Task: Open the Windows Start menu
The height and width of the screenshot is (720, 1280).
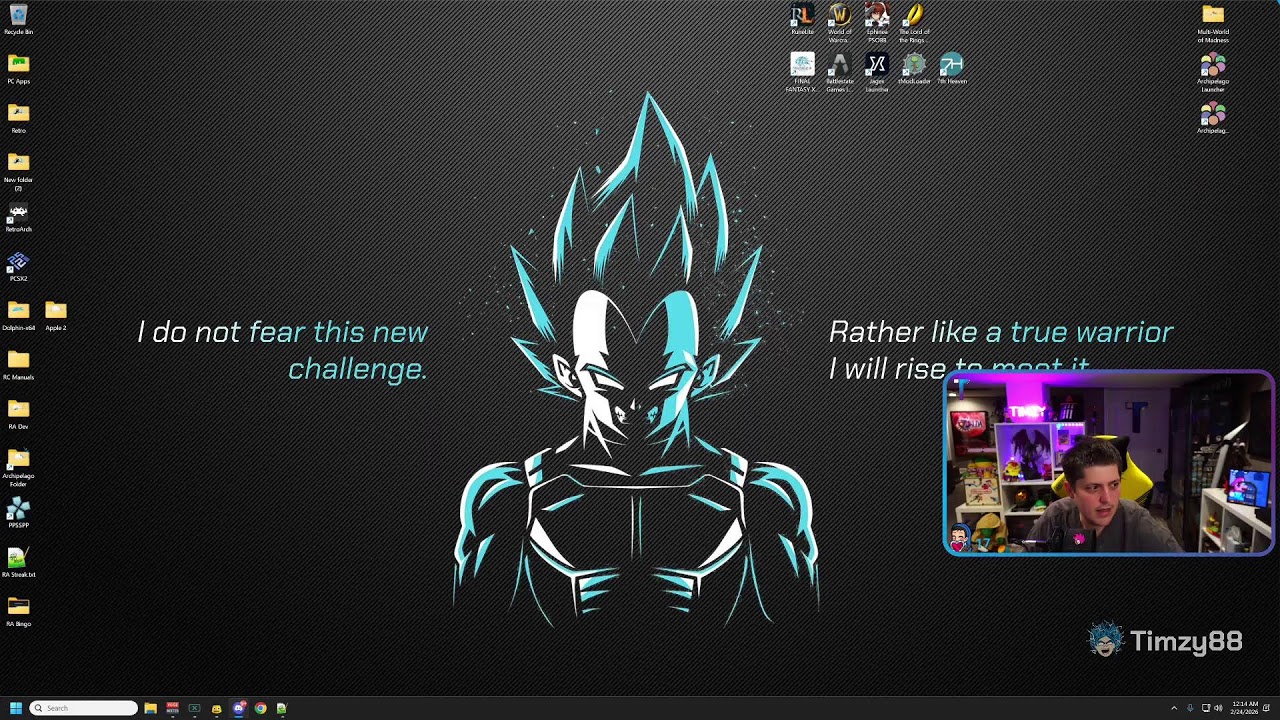Action: click(16, 708)
